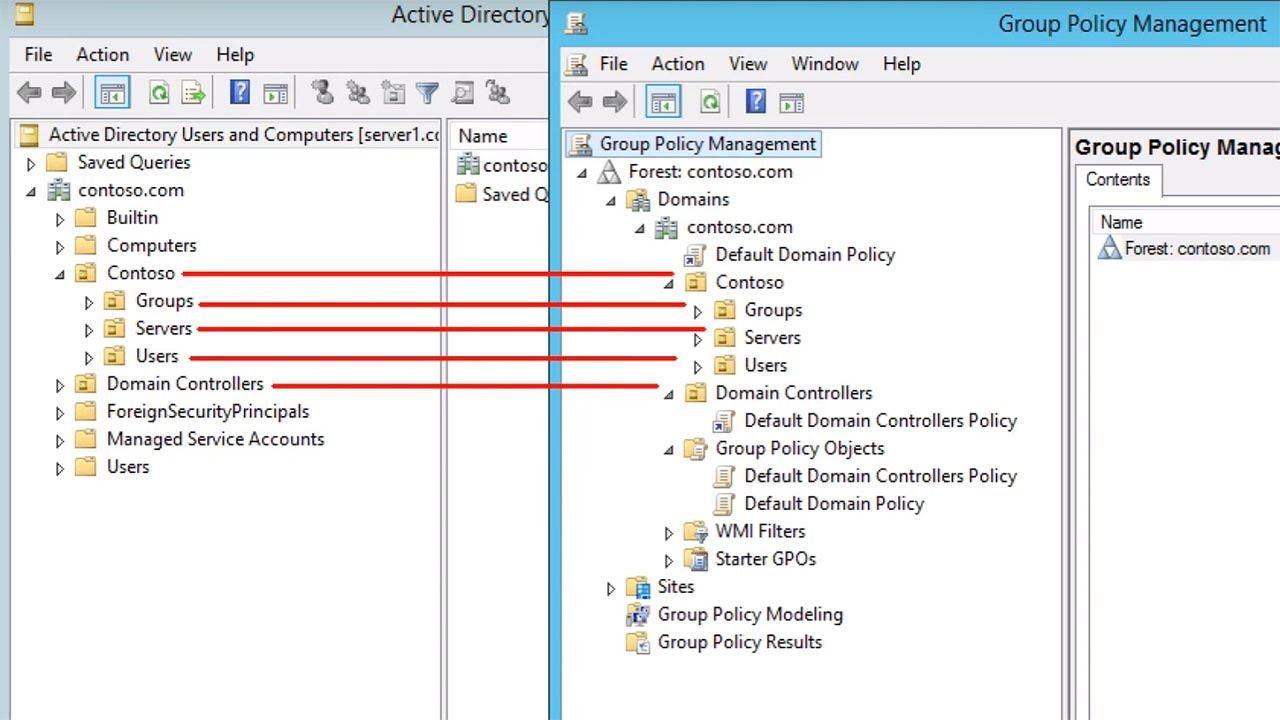This screenshot has width=1280, height=720.
Task: Click Help icon in Active Directory toolbar
Action: [x=240, y=93]
